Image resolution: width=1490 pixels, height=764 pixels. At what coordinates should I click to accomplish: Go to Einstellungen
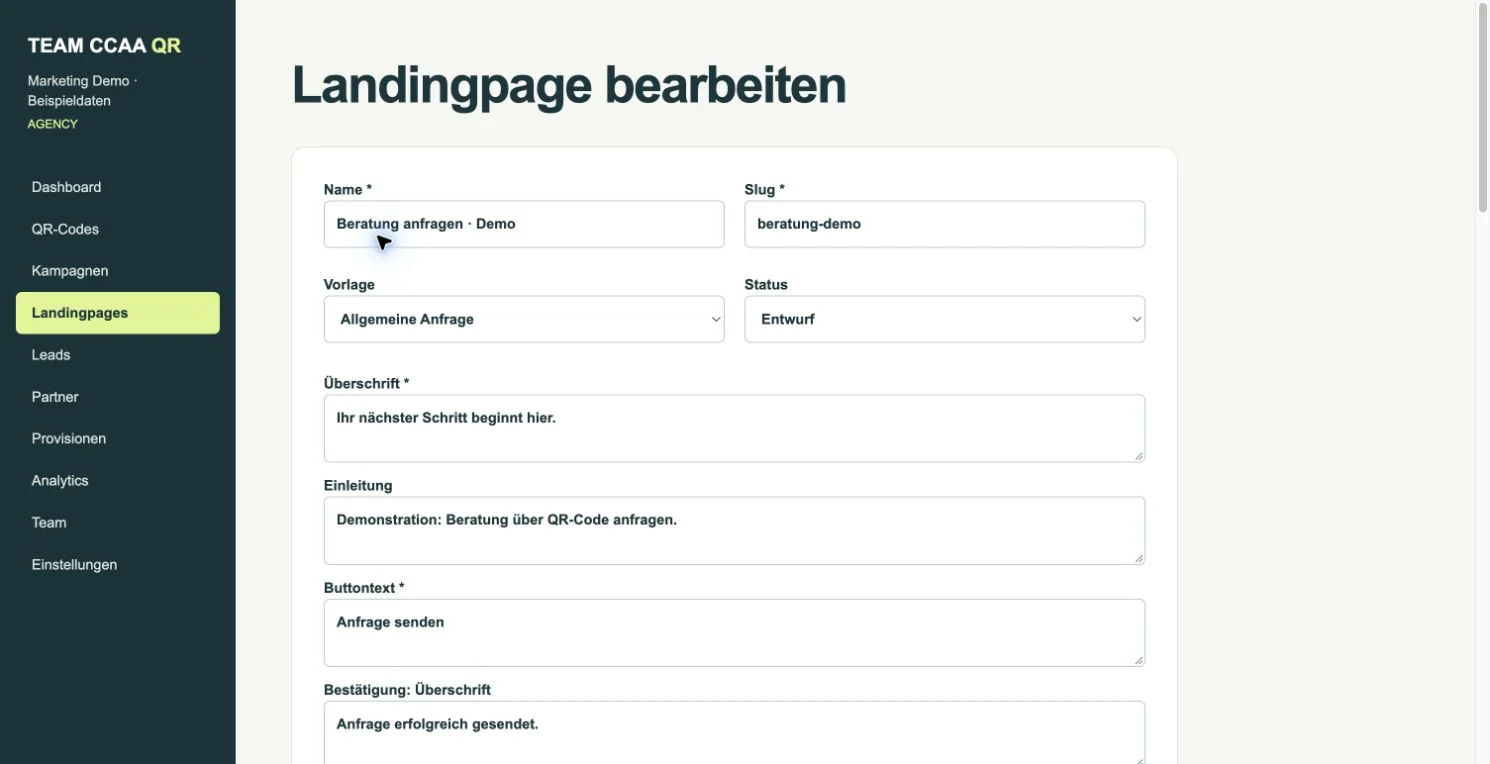click(118, 565)
